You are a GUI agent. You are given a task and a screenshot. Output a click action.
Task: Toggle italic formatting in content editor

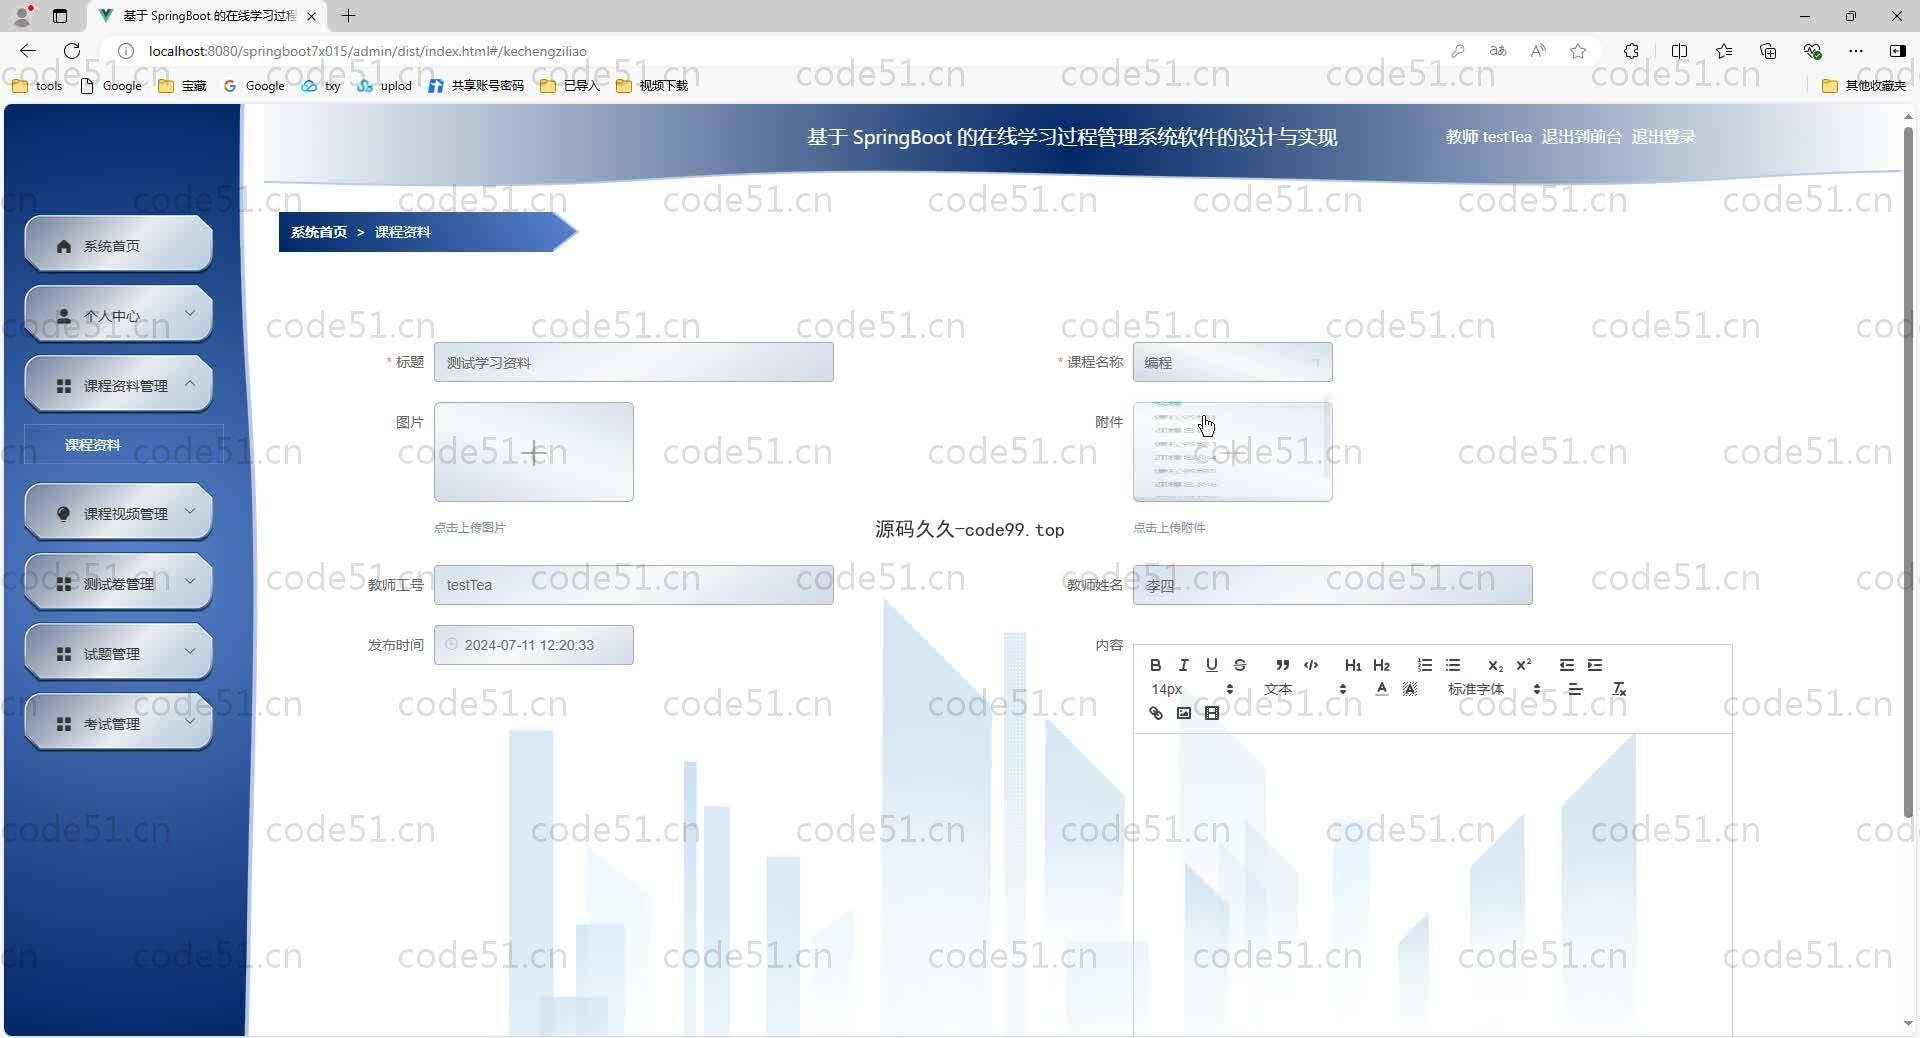(x=1183, y=665)
